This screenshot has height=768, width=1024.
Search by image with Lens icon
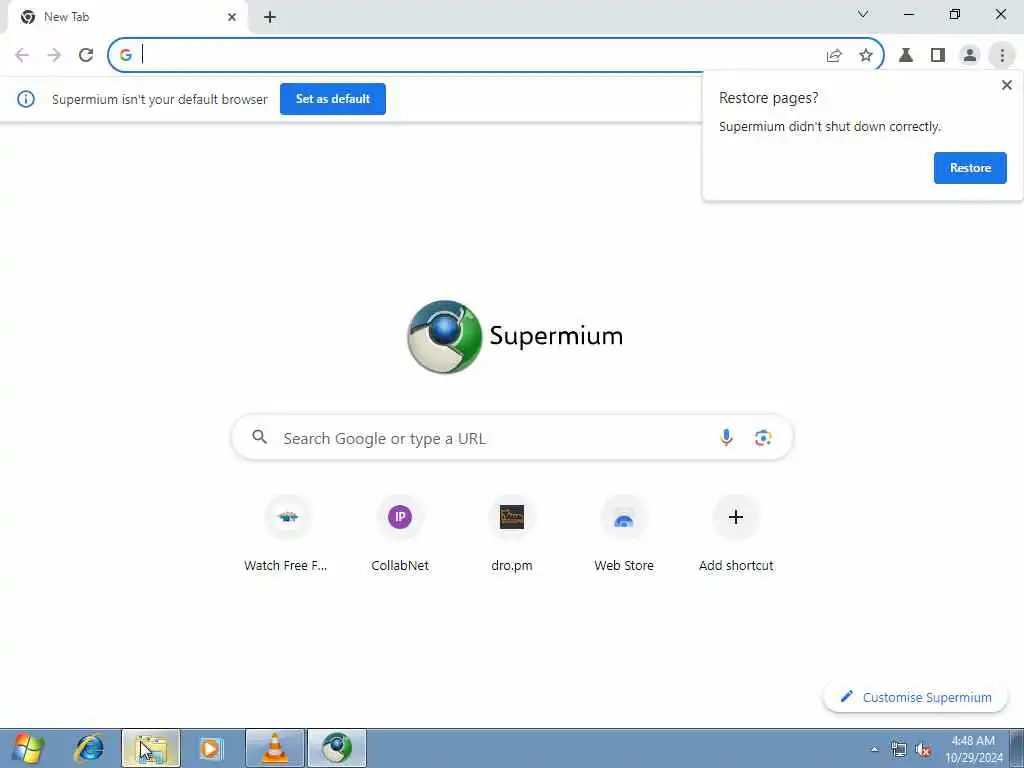[763, 438]
